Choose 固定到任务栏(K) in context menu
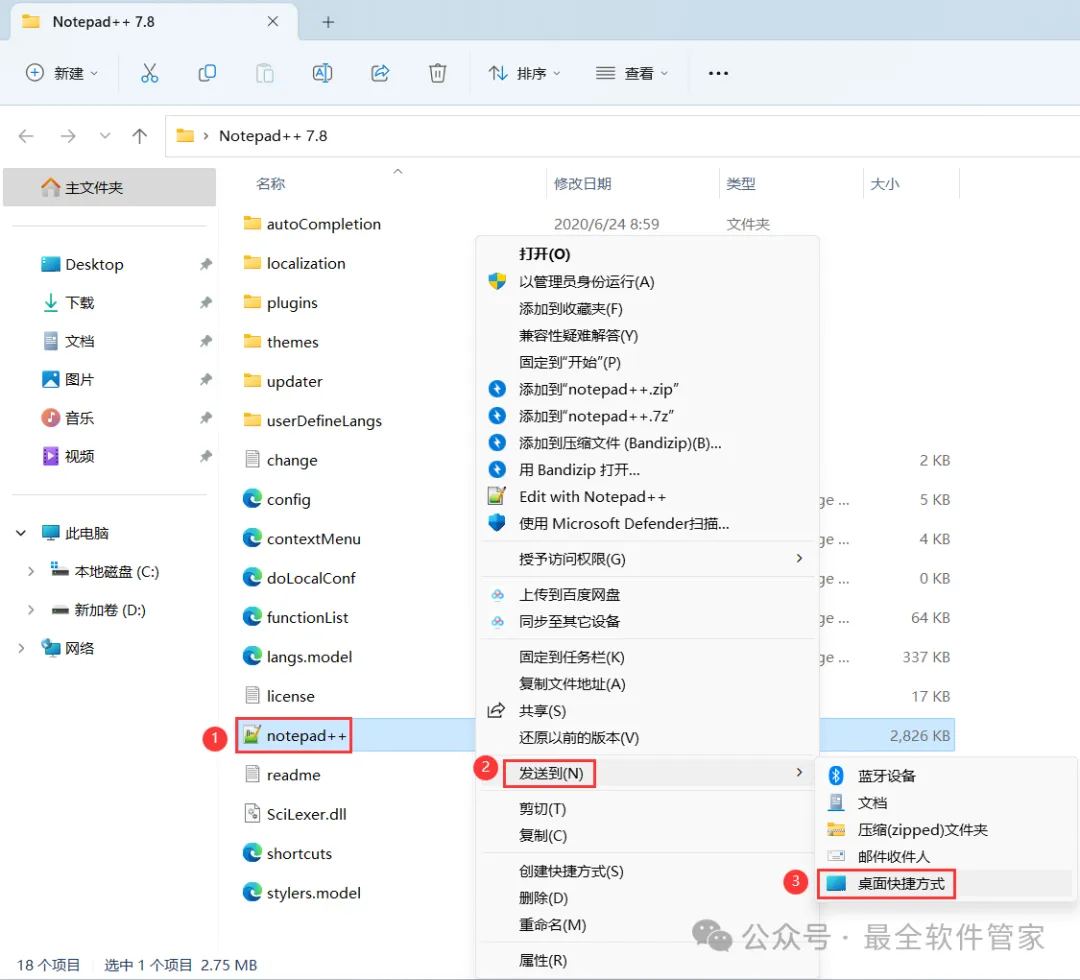Screen dimensions: 1080x980 (572, 657)
